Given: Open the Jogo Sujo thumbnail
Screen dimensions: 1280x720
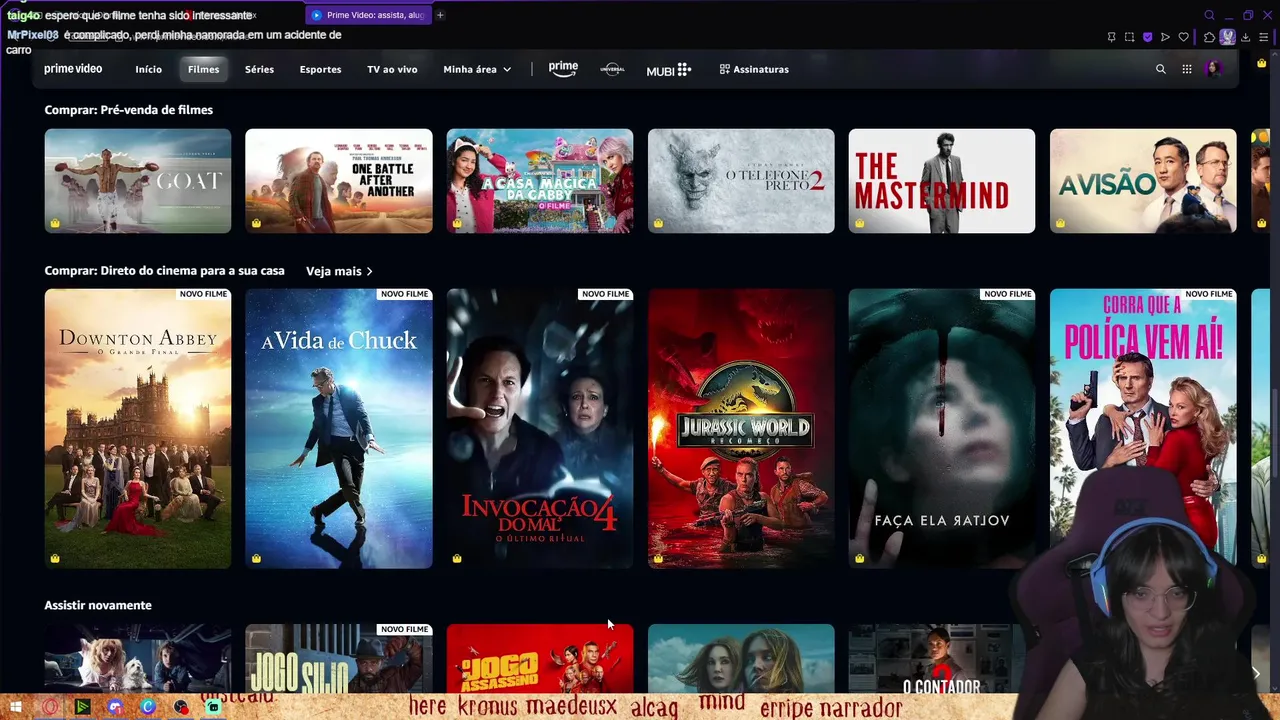Looking at the screenshot, I should pyautogui.click(x=339, y=659).
